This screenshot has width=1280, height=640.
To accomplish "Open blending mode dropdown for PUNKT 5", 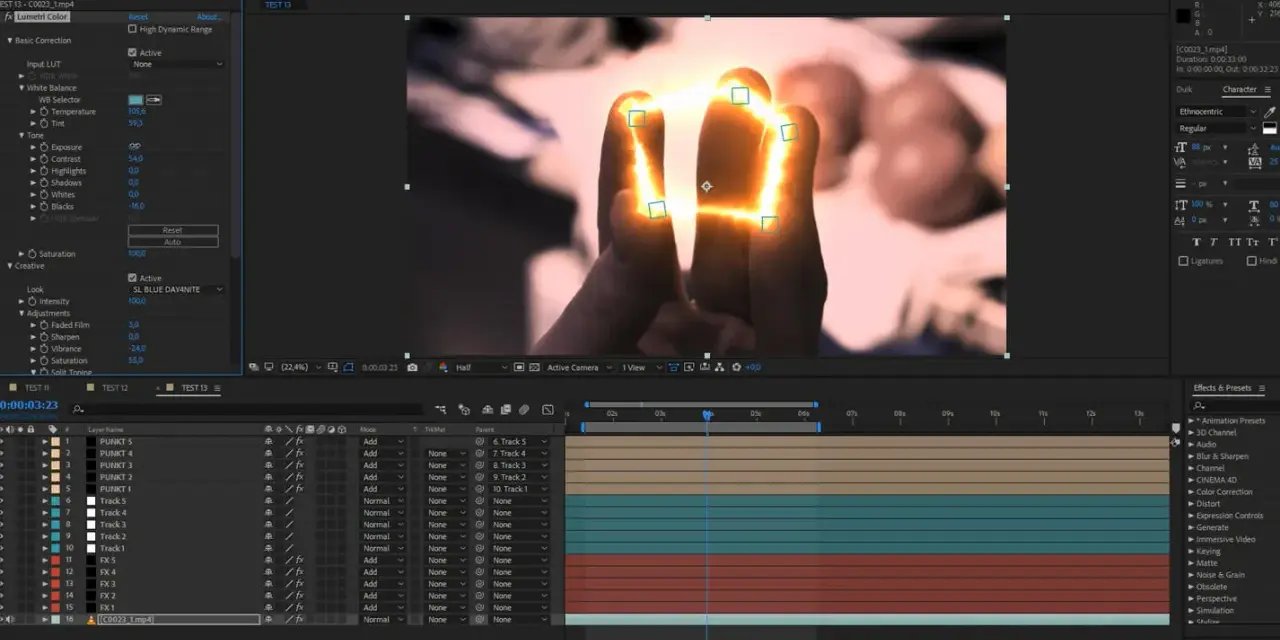I will (384, 441).
